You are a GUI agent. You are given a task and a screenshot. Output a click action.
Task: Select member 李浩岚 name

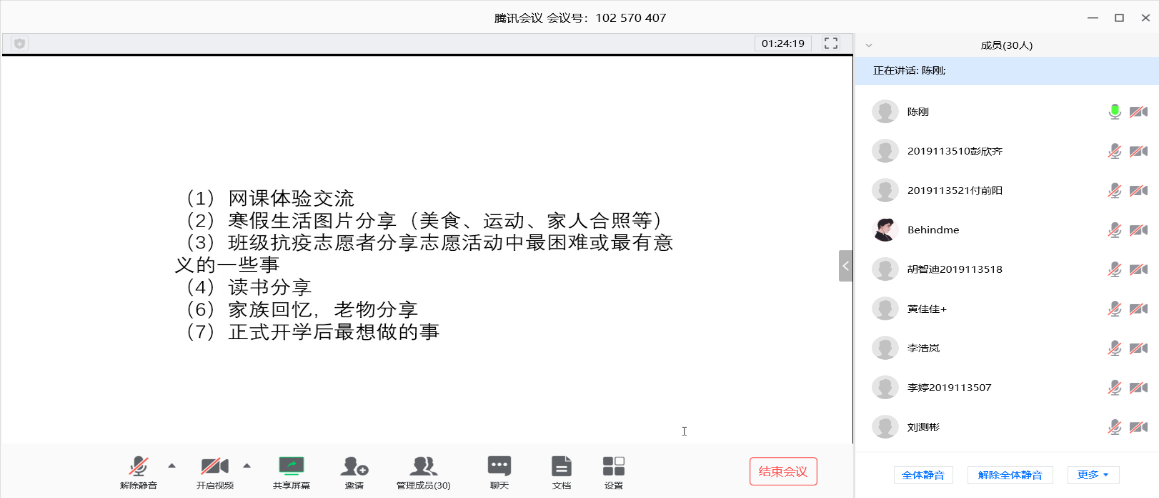point(923,348)
